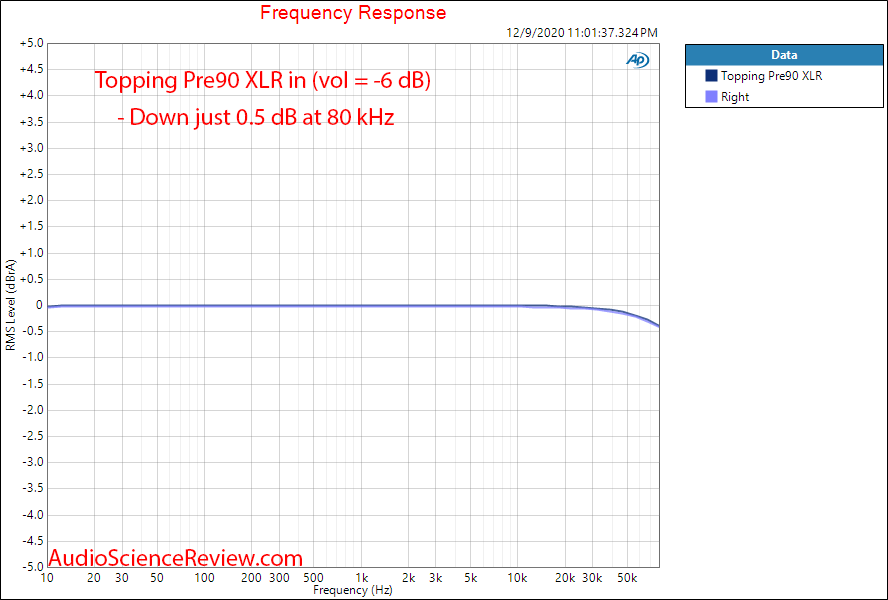
Task: Click the +1.5 label on the level axis
Action: (32, 227)
